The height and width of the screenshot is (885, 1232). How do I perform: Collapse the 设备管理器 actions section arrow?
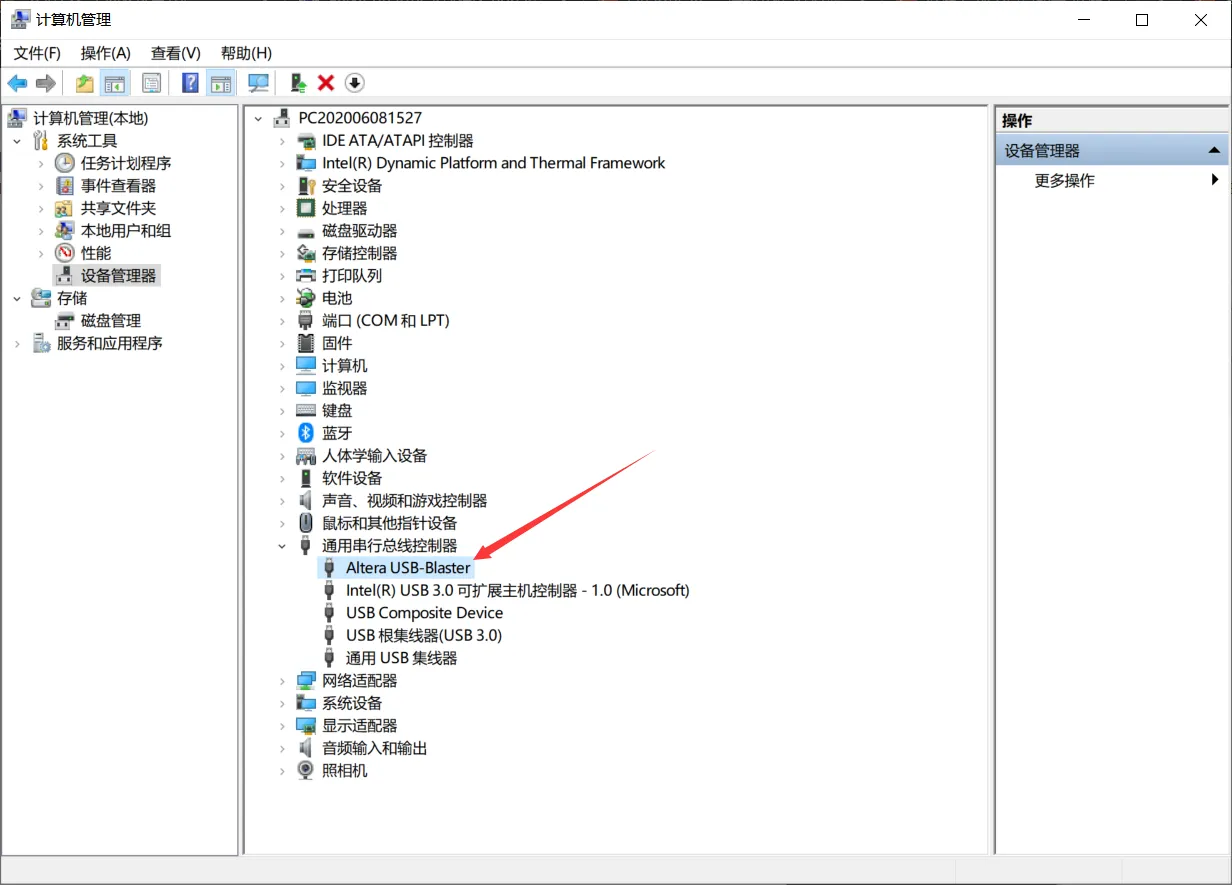click(1214, 151)
